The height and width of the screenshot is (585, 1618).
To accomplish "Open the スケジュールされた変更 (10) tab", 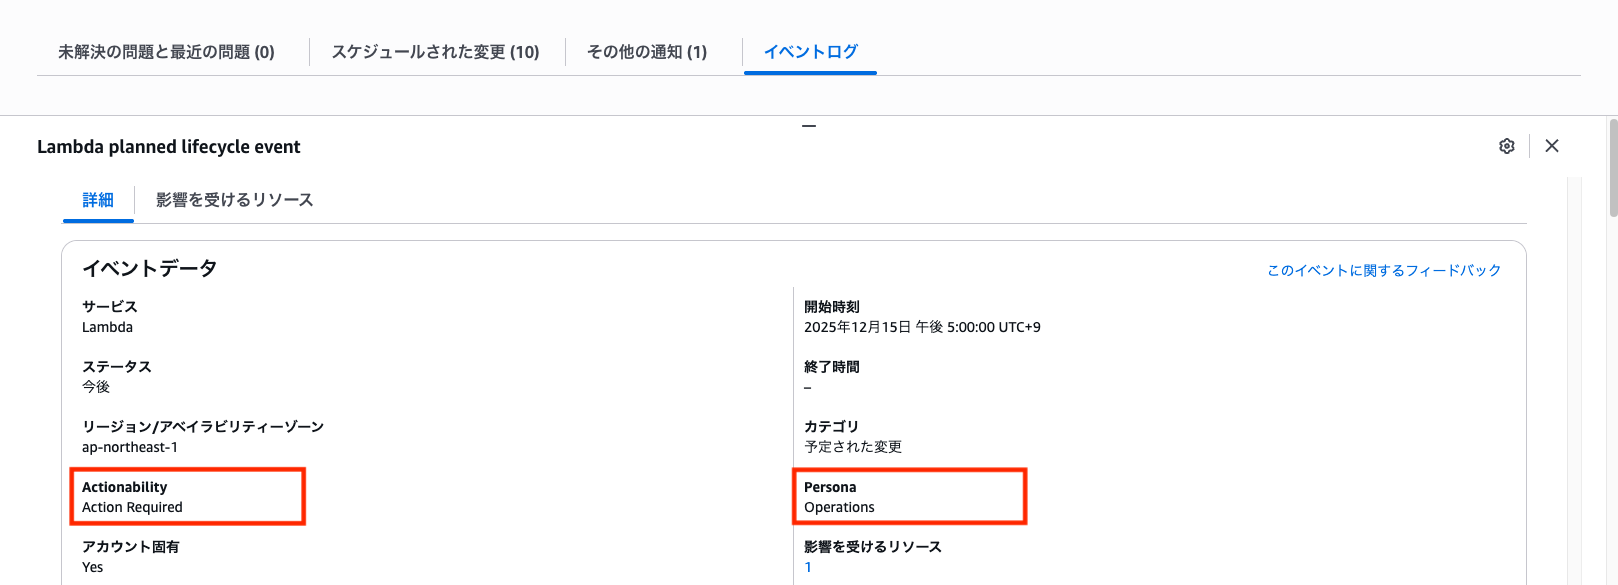I will (435, 52).
